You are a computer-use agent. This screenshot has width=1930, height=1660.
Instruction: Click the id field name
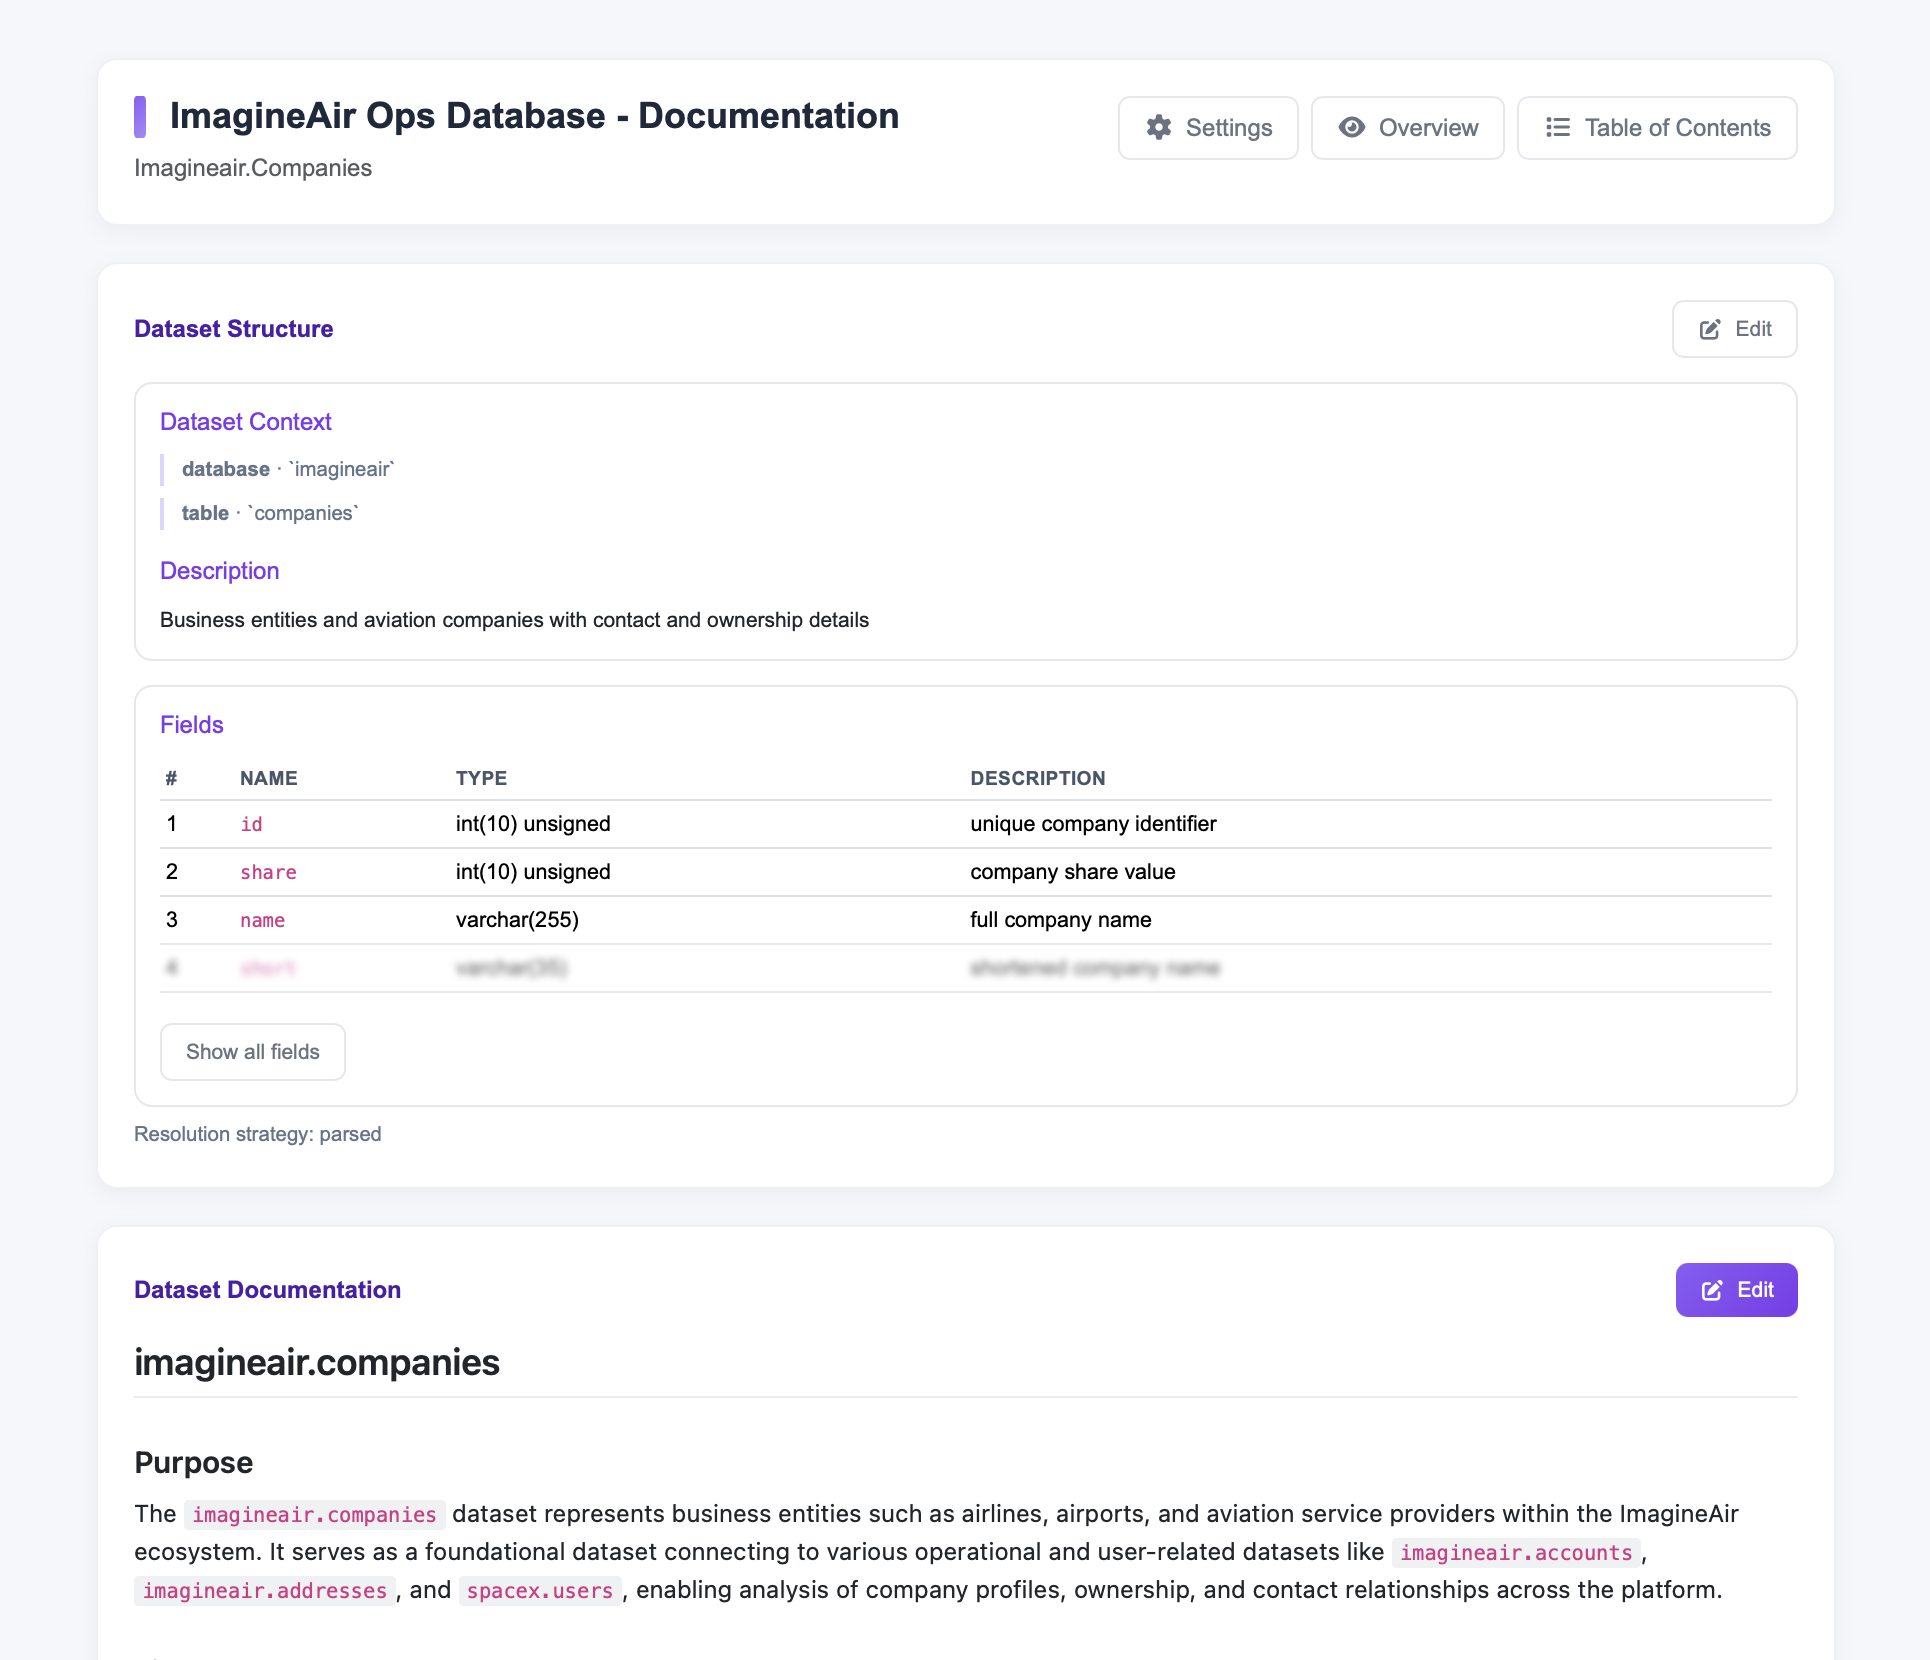click(x=252, y=824)
